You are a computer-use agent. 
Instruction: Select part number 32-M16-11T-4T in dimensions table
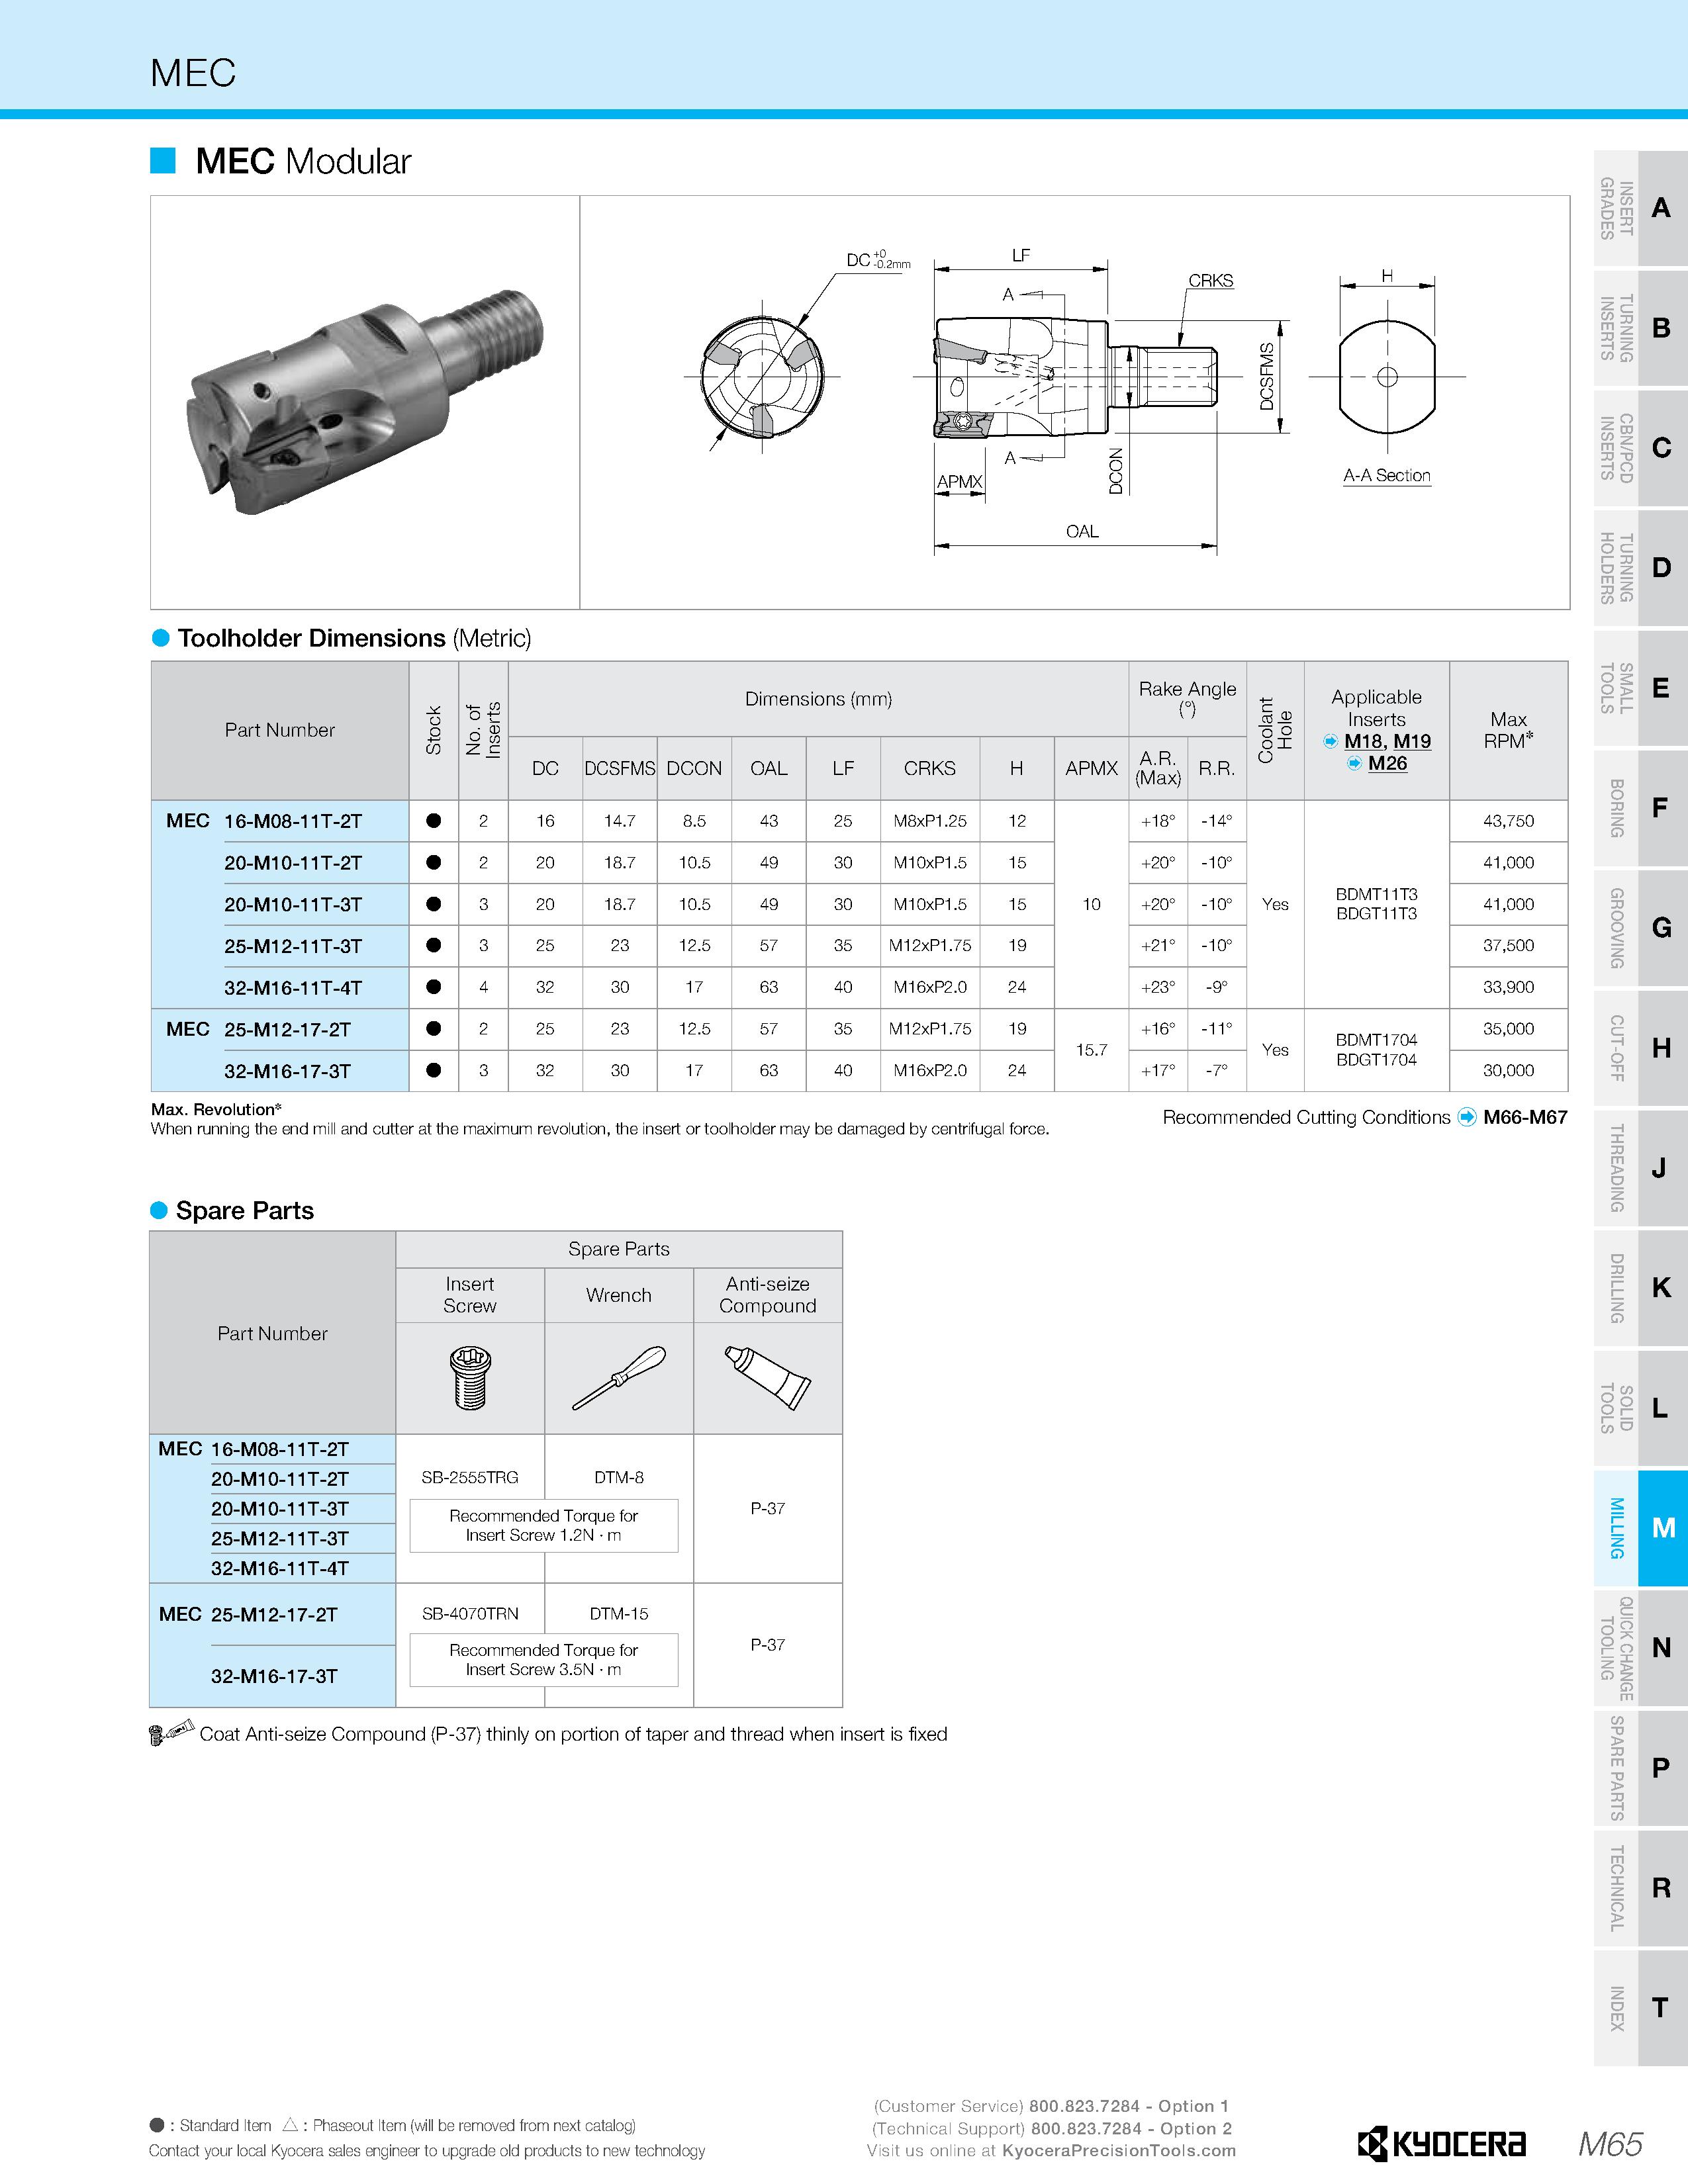pos(293,987)
